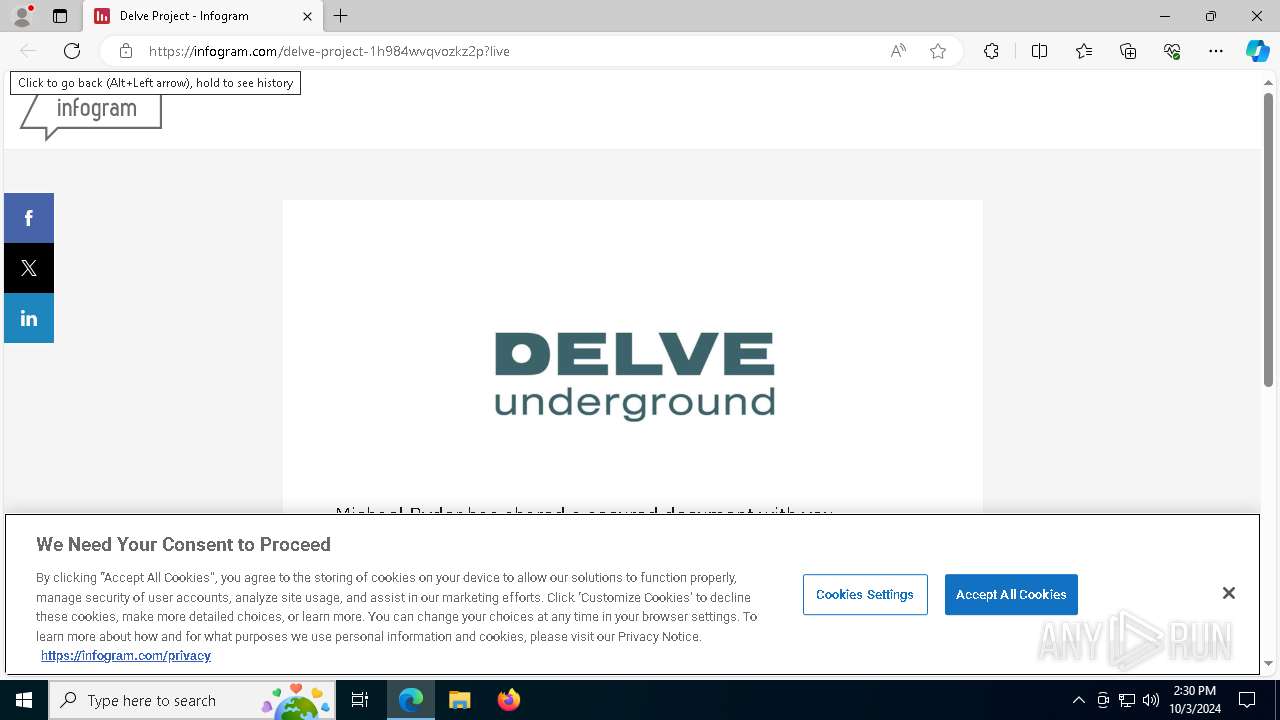The width and height of the screenshot is (1280, 720).
Task: Open network status tray icon
Action: [1127, 700]
